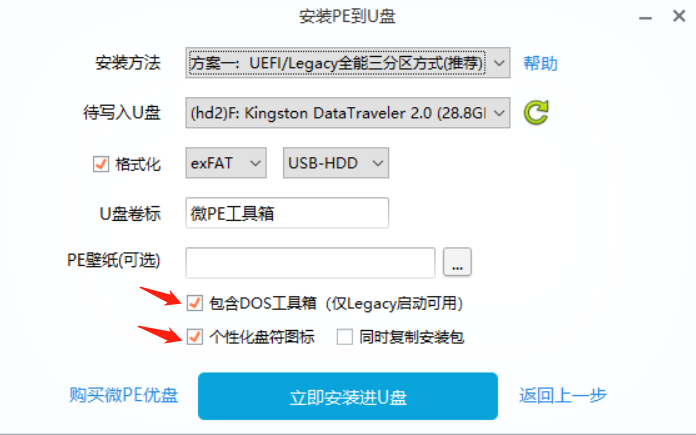Refresh the USB drive list

pos(536,112)
